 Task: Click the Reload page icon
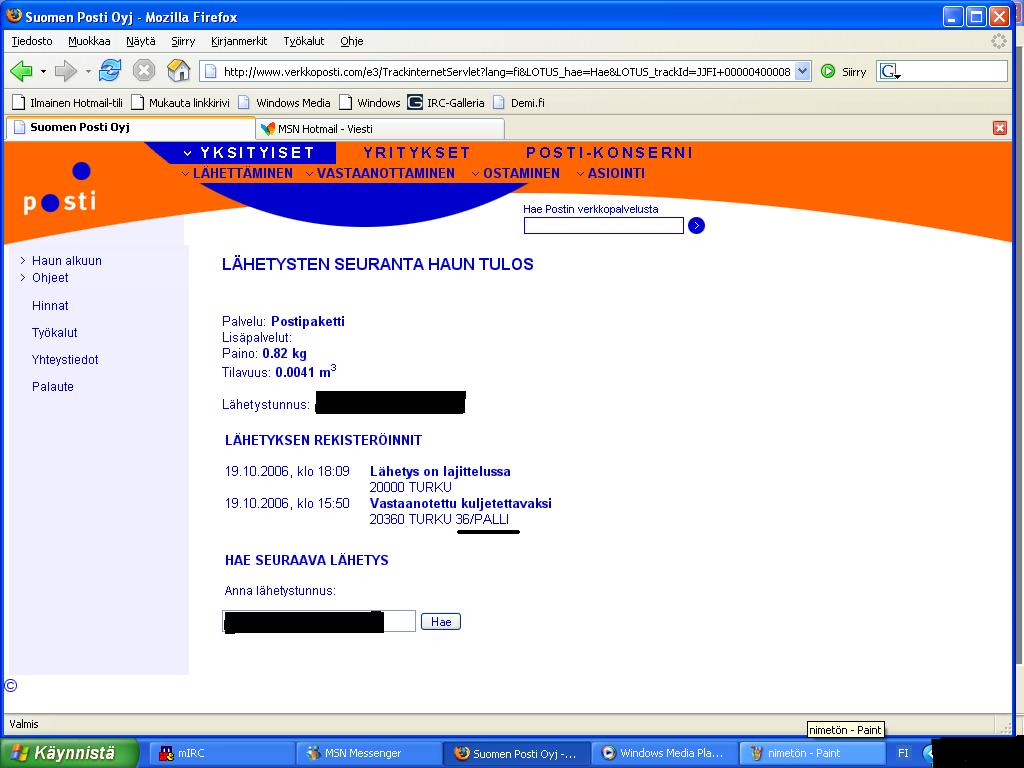coord(110,71)
